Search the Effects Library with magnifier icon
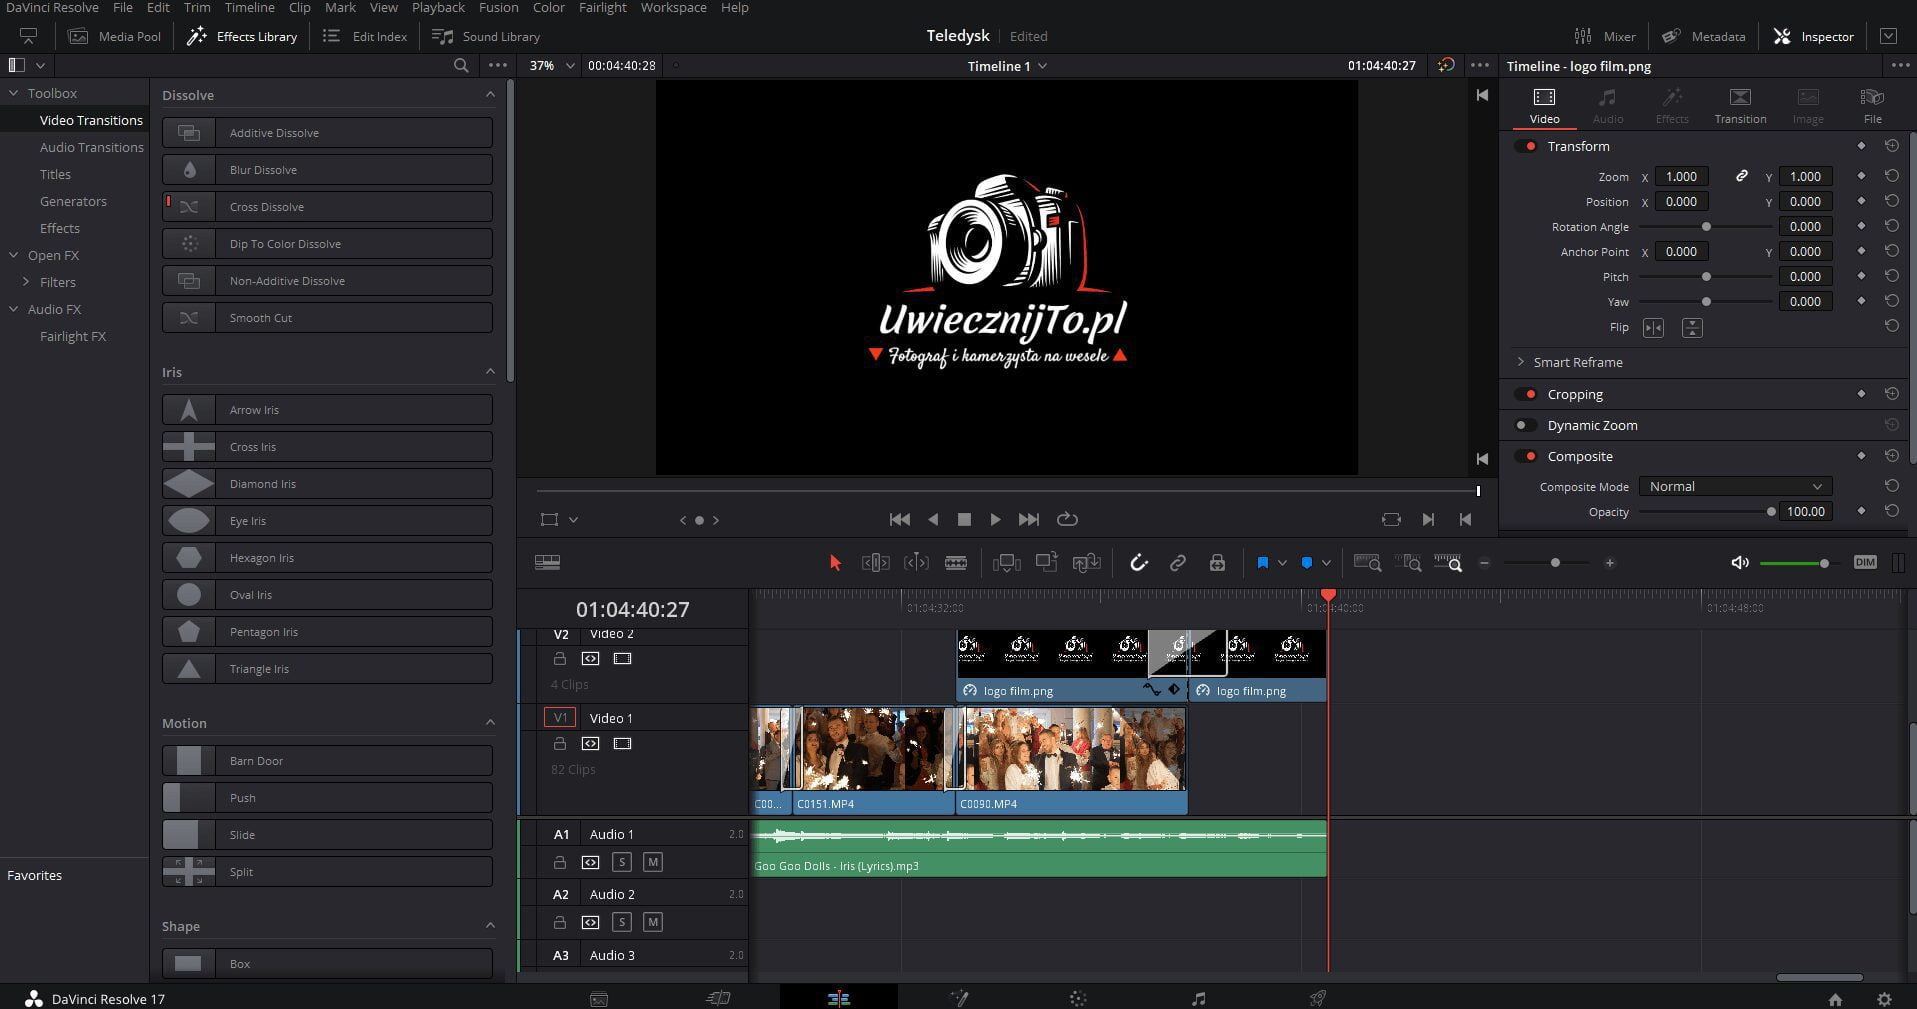The image size is (1917, 1009). pyautogui.click(x=461, y=65)
